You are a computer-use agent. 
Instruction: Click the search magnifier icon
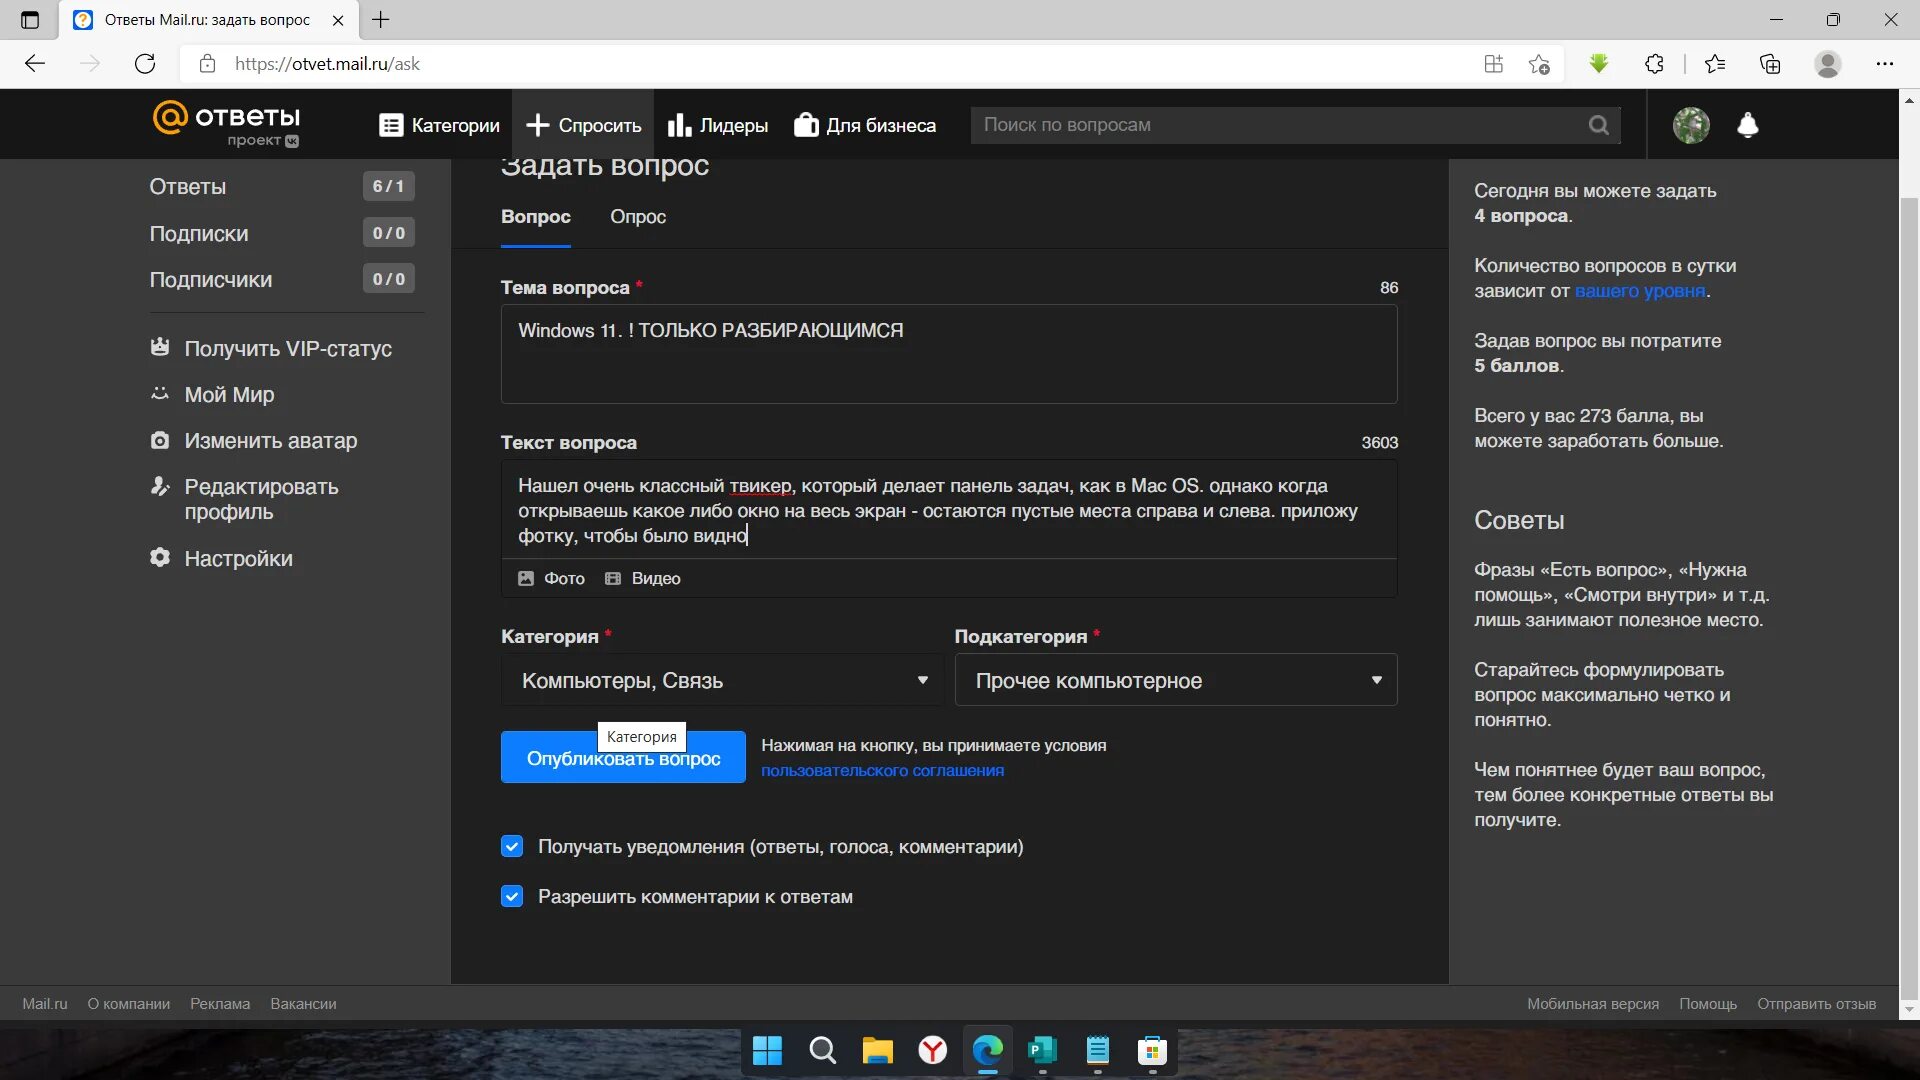coord(1598,125)
